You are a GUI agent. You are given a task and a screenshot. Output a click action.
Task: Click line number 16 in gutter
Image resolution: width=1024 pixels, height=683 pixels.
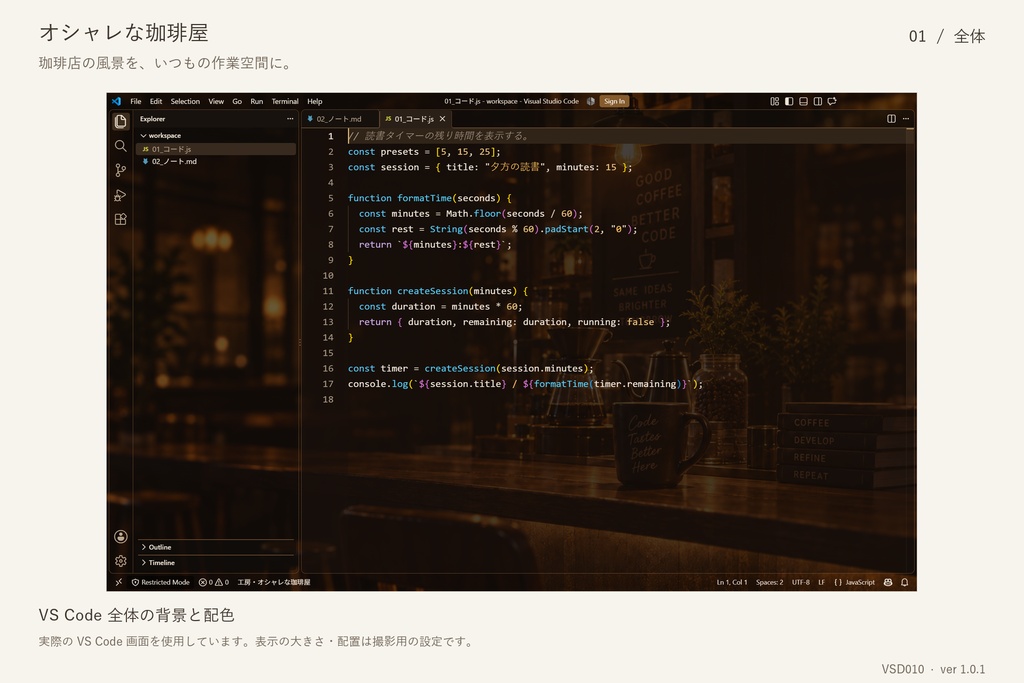point(328,368)
